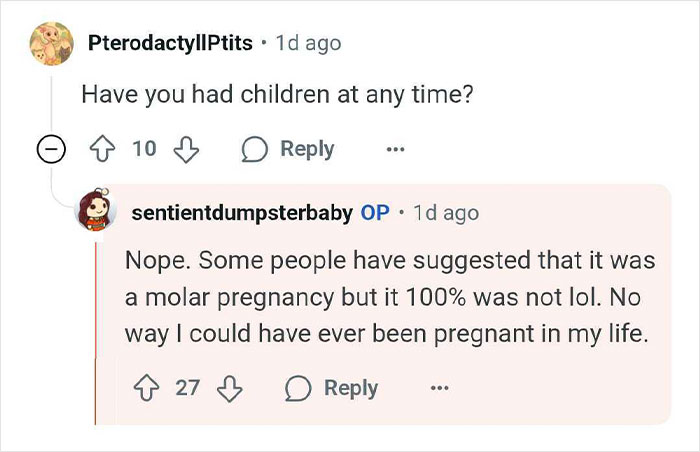700x452 pixels.
Task: Open three-dot menu on sentientdumpsterbaby's reply
Action: pyautogui.click(x=440, y=388)
